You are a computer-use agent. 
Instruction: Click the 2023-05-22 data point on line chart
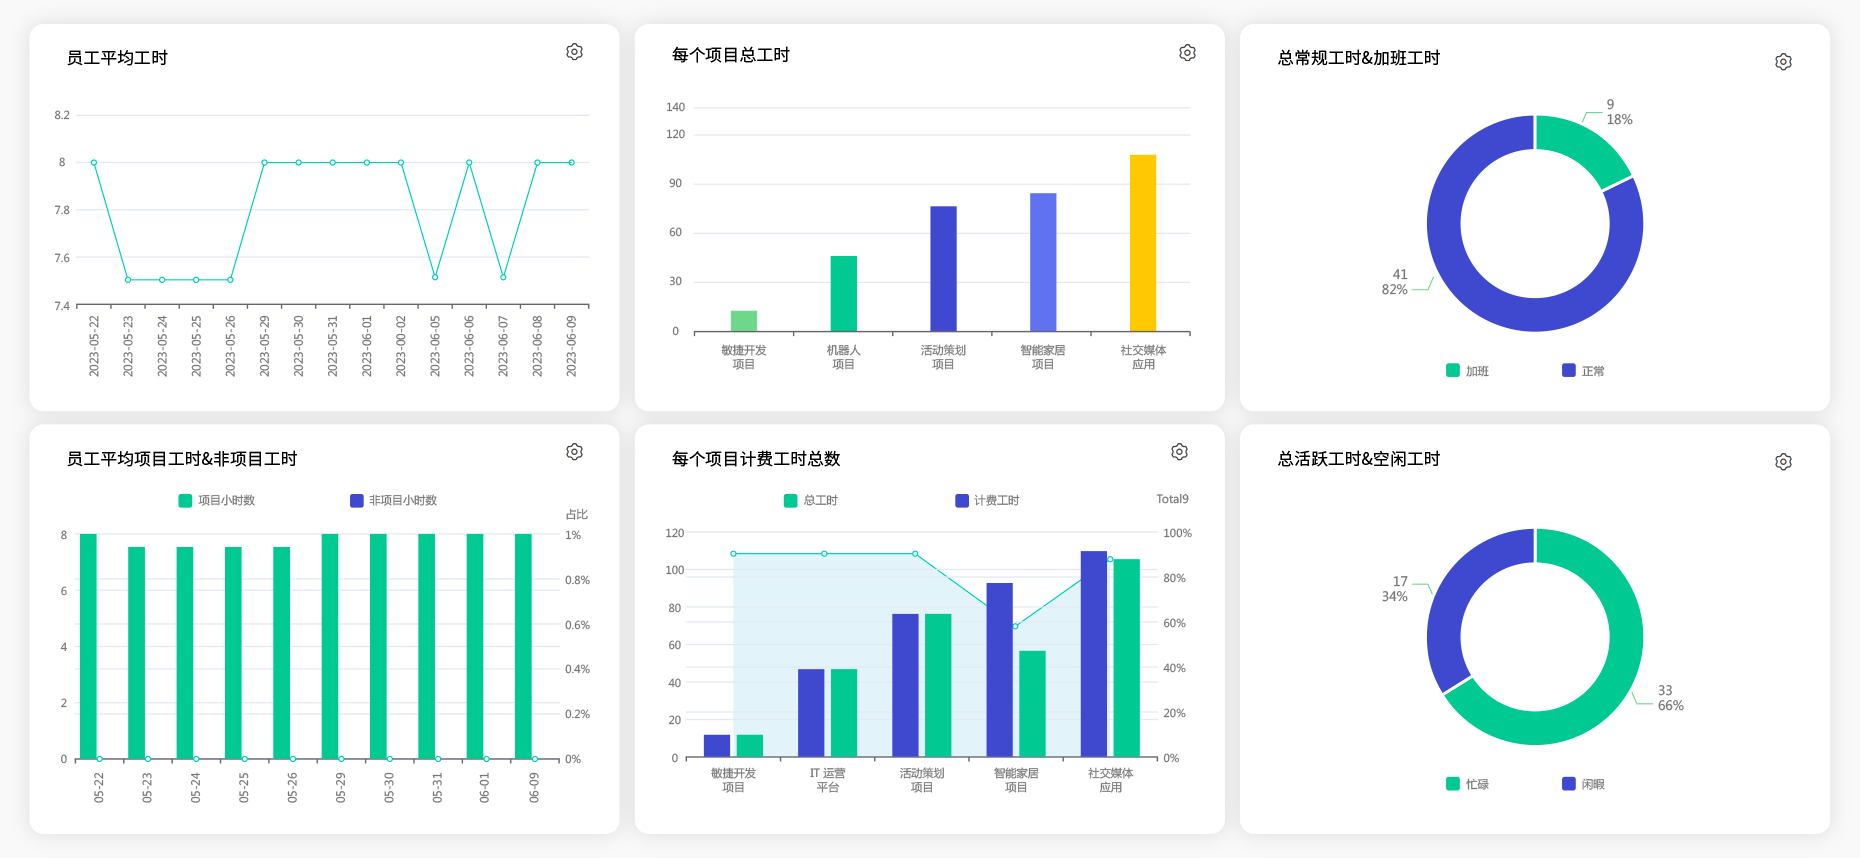coord(94,162)
